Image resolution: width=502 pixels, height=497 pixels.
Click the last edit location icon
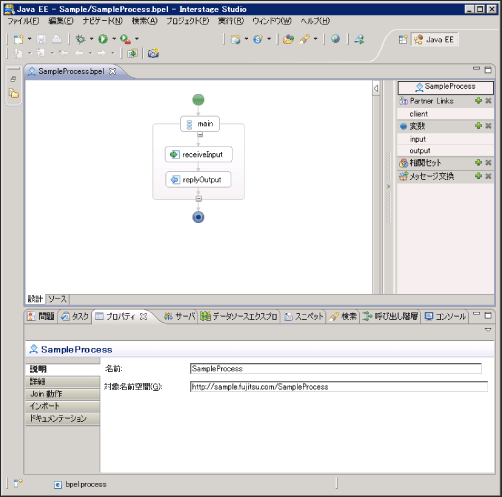tap(63, 53)
